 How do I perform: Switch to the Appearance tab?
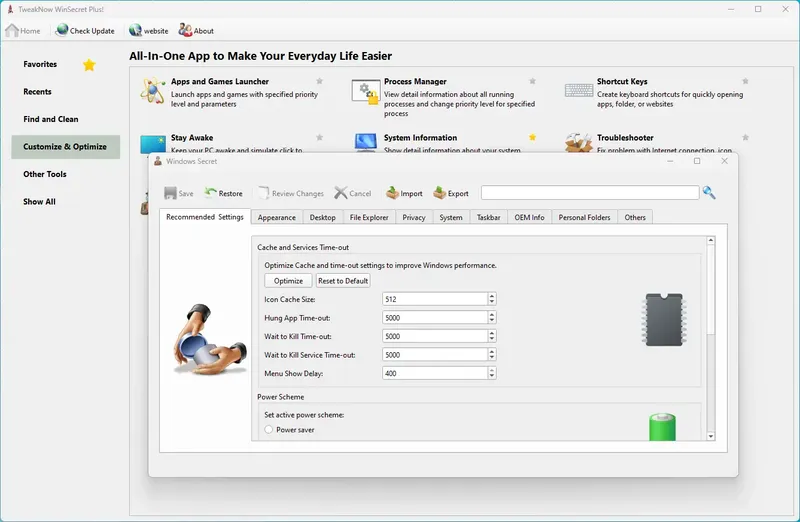tap(277, 217)
